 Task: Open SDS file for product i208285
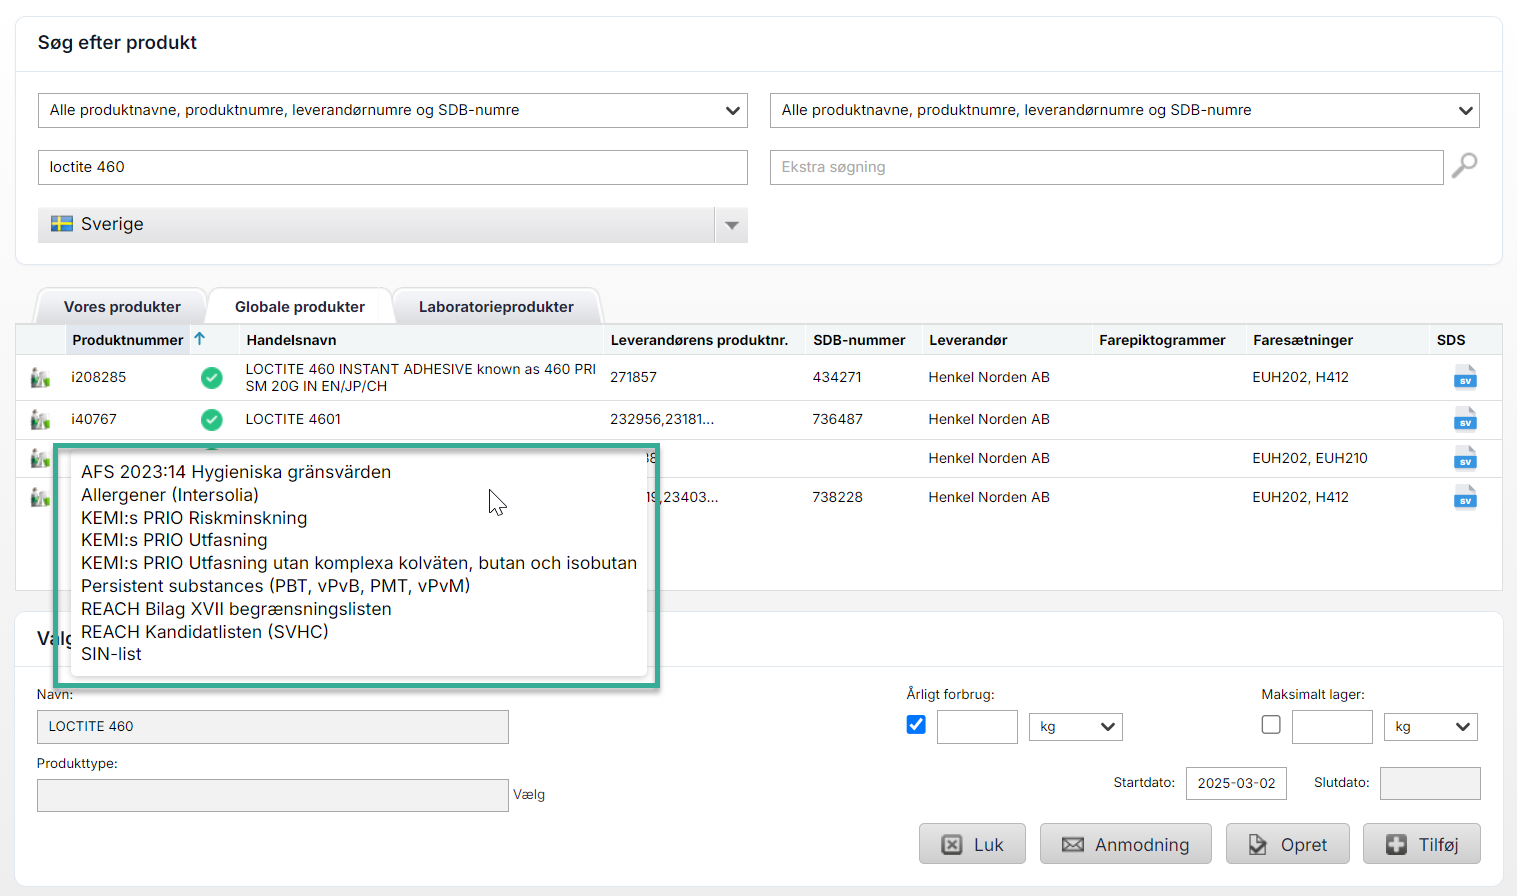tap(1465, 377)
